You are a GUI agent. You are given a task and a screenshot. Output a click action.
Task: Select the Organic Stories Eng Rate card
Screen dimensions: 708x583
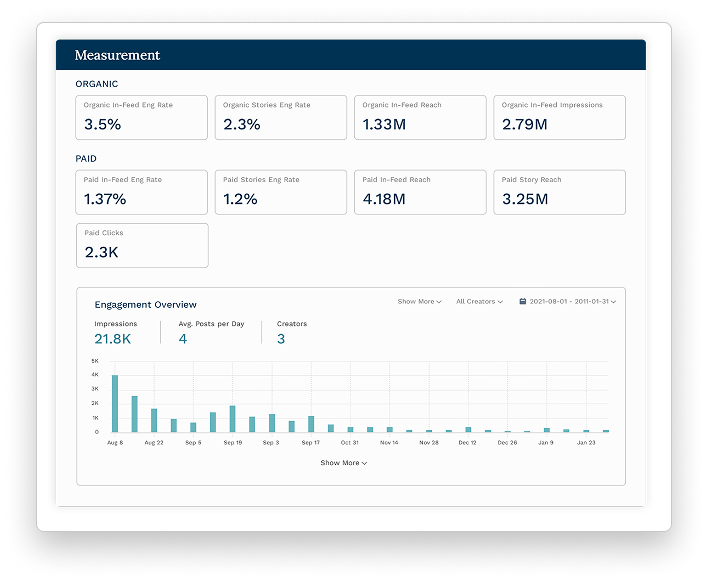281,117
